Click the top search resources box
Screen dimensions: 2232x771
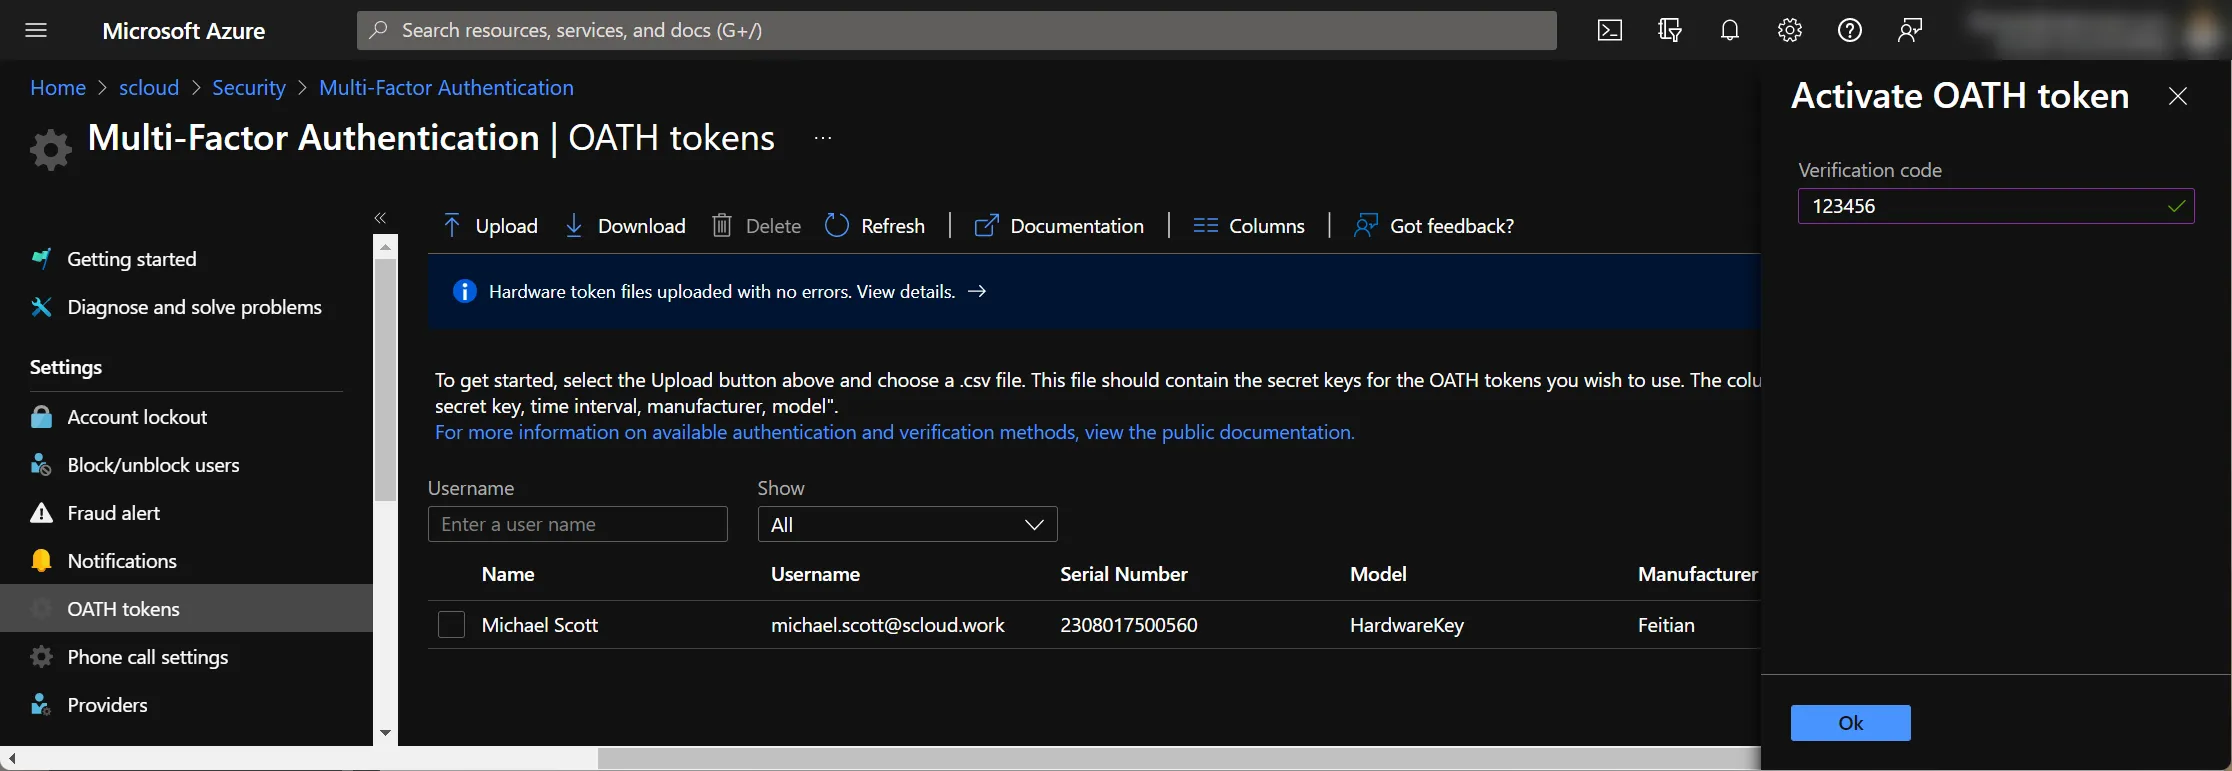957,30
